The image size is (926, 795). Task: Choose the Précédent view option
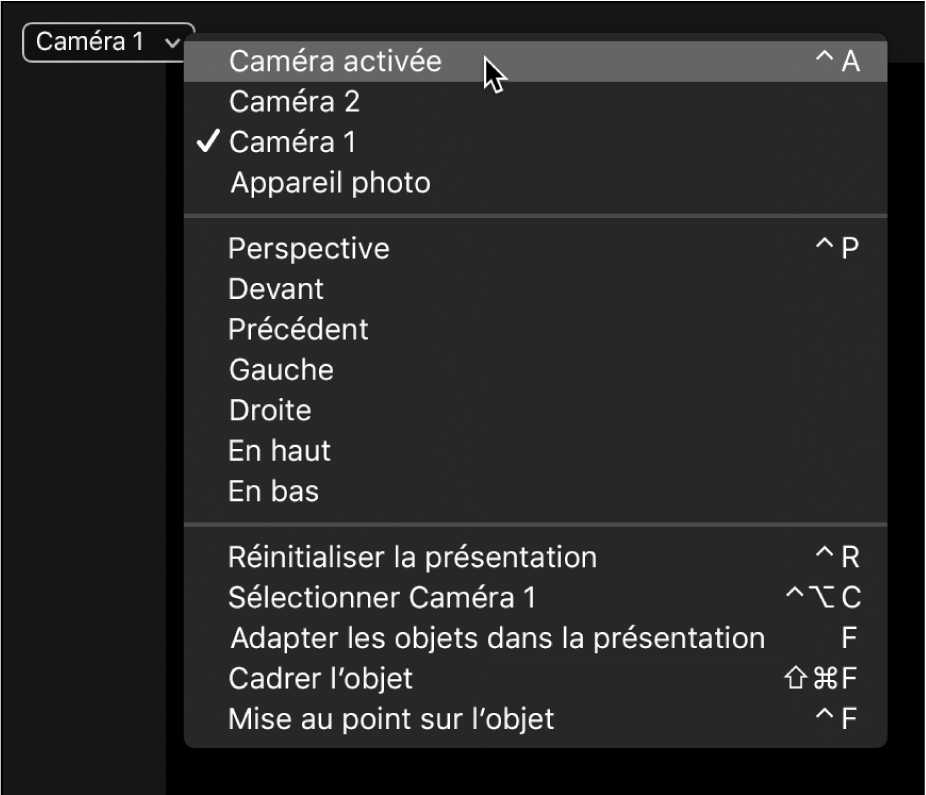point(300,329)
